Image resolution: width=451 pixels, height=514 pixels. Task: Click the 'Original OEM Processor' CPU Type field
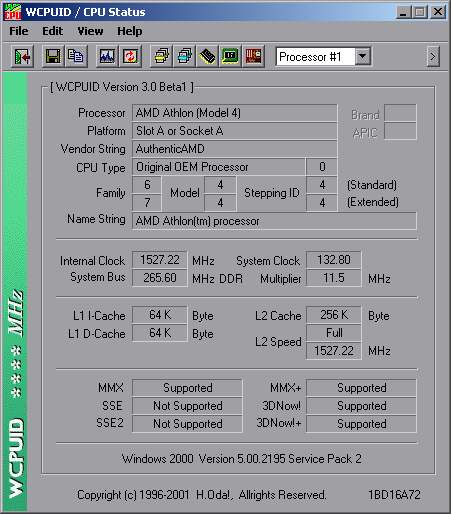point(219,167)
